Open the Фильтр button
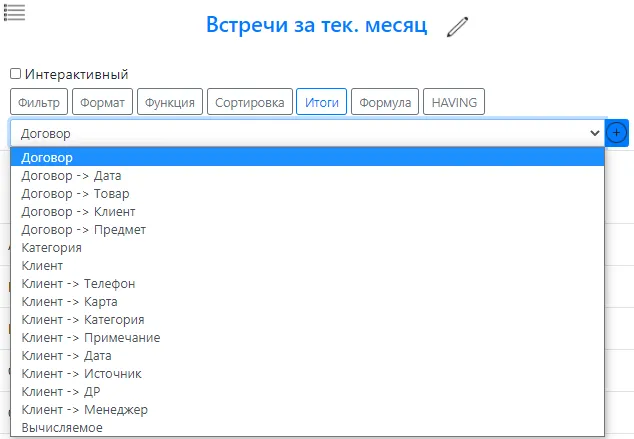The image size is (634, 439). (x=39, y=102)
